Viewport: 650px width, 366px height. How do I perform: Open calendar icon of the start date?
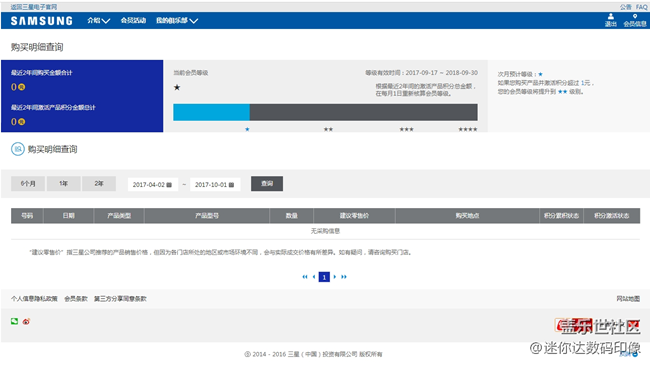(169, 185)
